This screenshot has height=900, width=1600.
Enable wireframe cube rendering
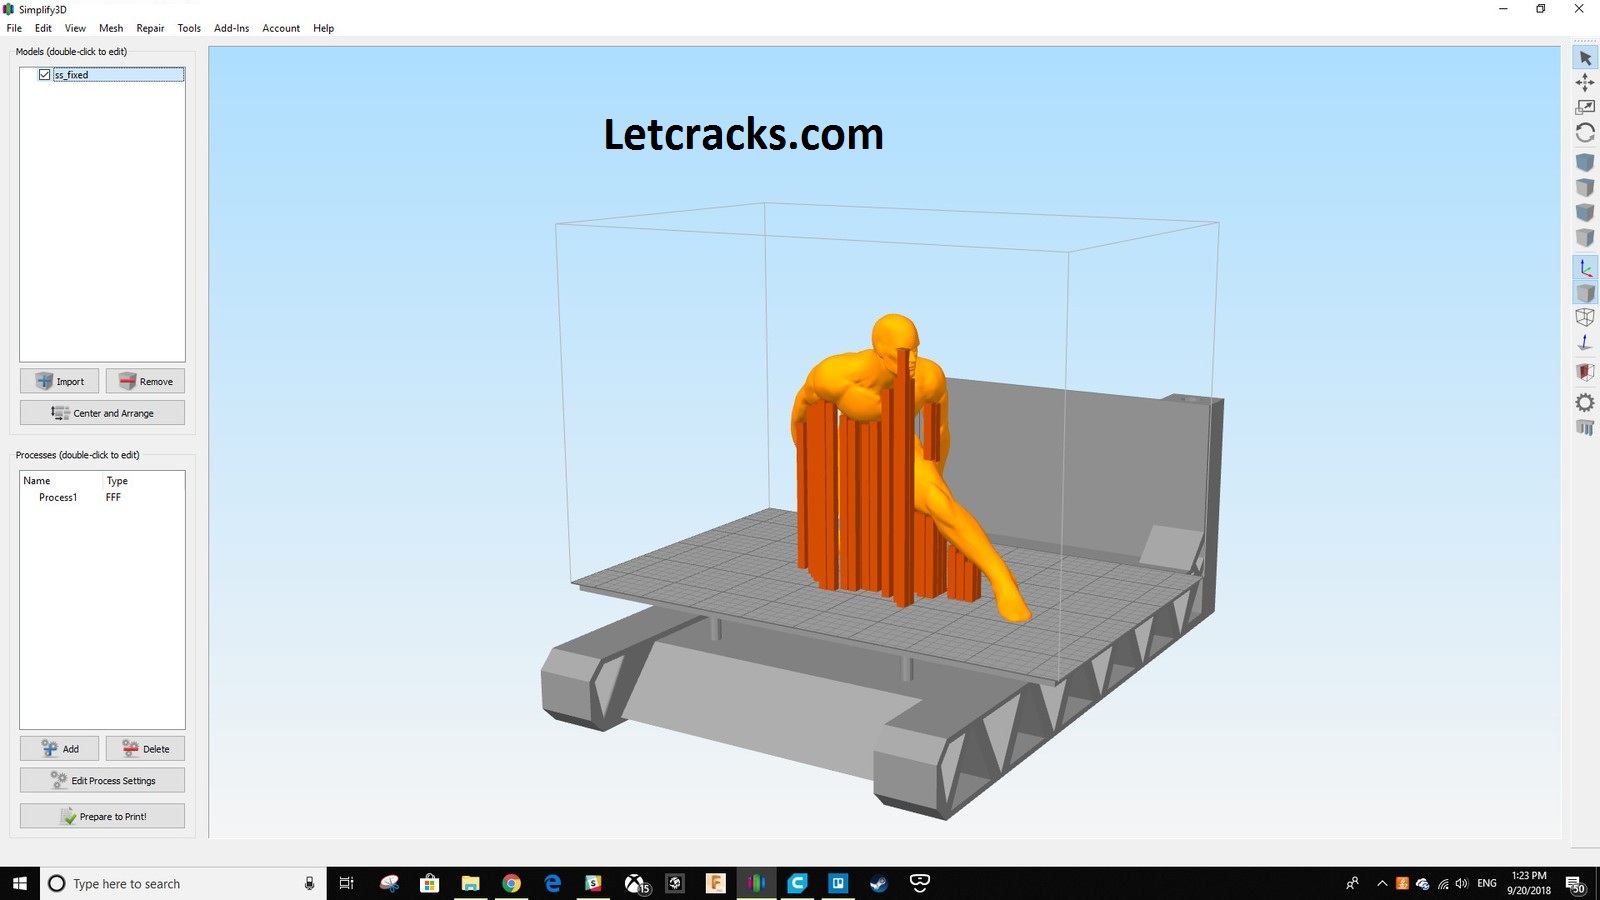(1585, 318)
